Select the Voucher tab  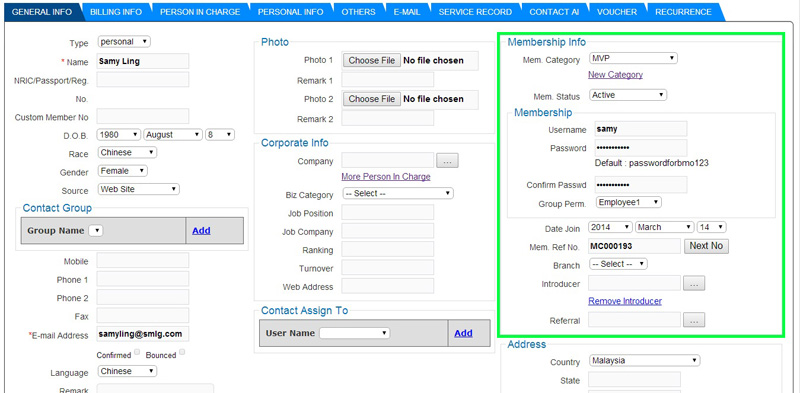617,12
